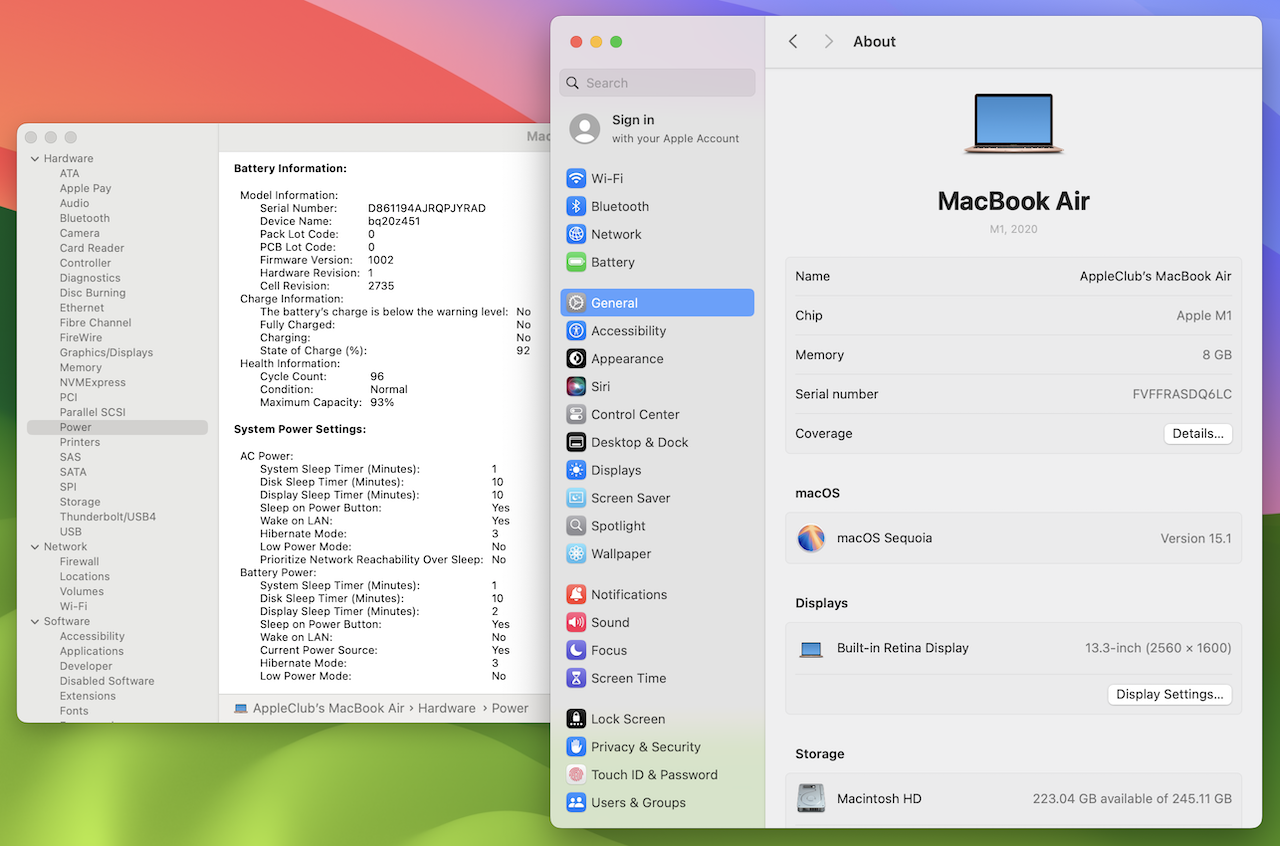Viewport: 1280px width, 846px height.
Task: Open the Spotlight magnifier icon
Action: pos(576,526)
